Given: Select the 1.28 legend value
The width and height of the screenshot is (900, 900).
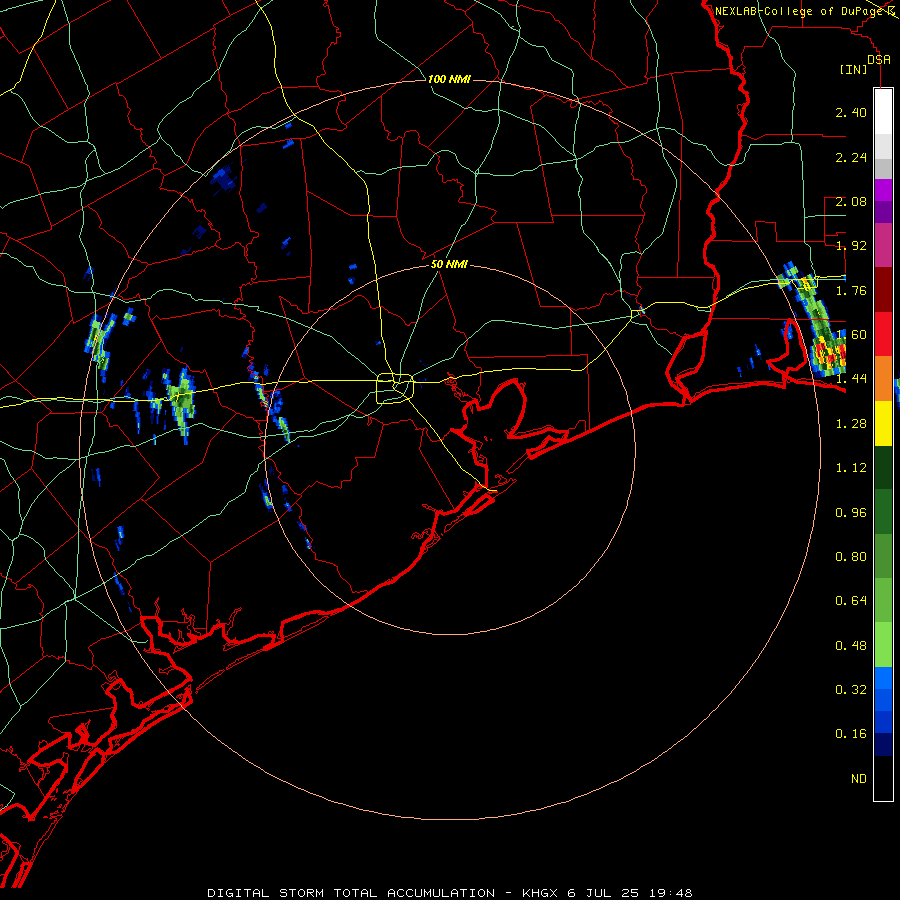Looking at the screenshot, I should 851,424.
